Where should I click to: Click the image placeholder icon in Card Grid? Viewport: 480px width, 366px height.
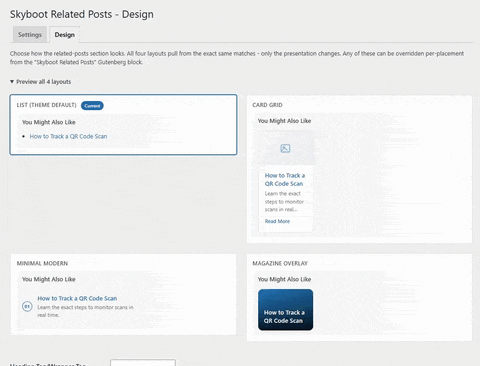tap(285, 148)
